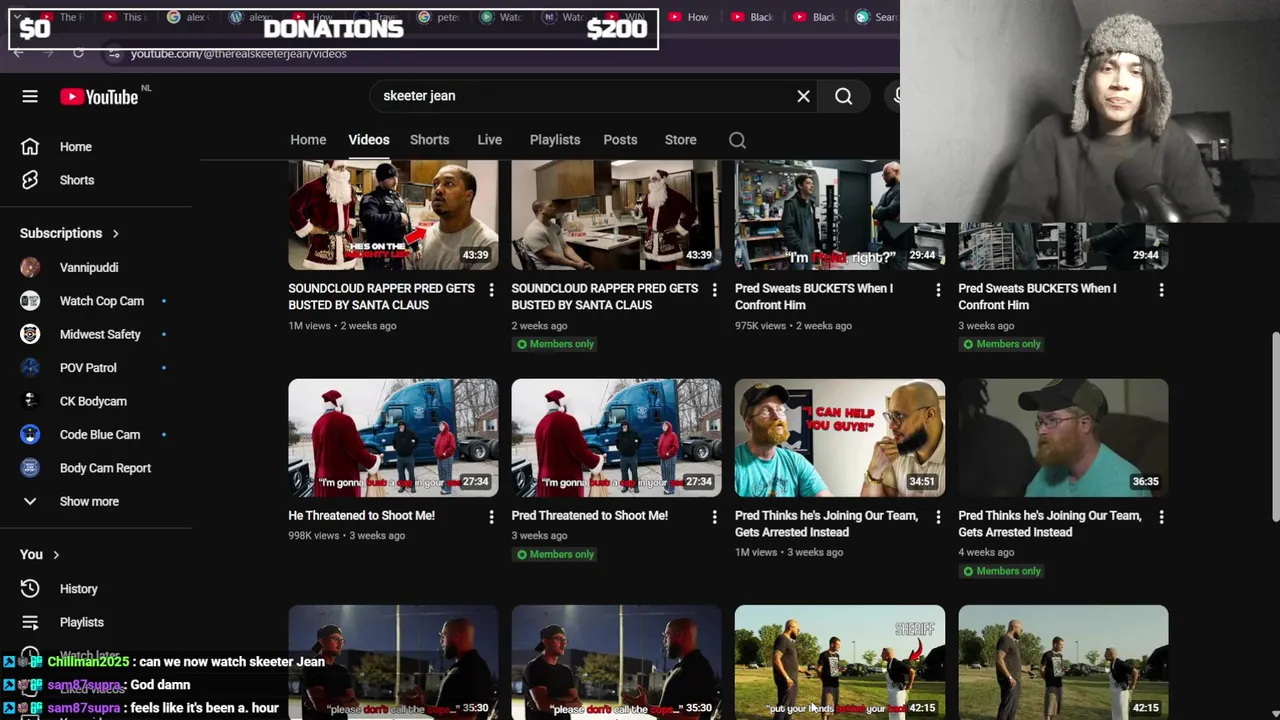Open options for 975K views Pred Sweats BUCKETS
Screen dimensions: 1280x720
(x=938, y=290)
